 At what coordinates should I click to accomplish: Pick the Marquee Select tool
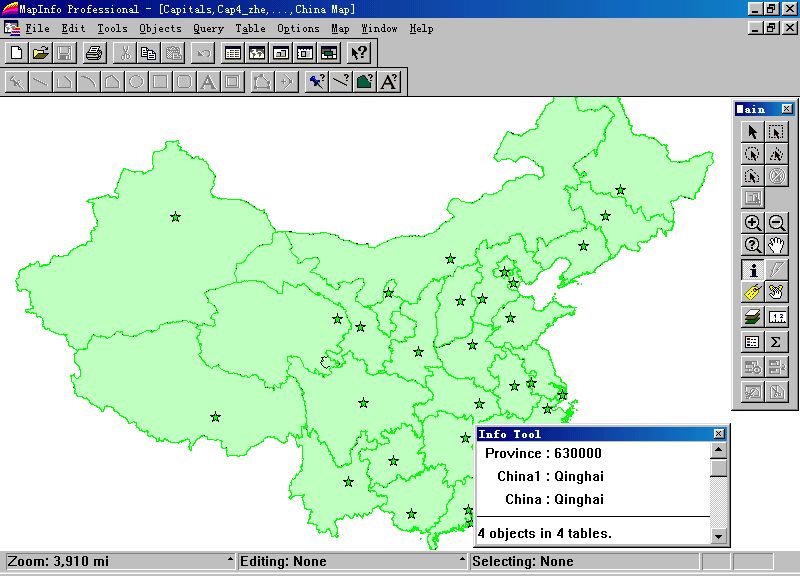pyautogui.click(x=777, y=131)
